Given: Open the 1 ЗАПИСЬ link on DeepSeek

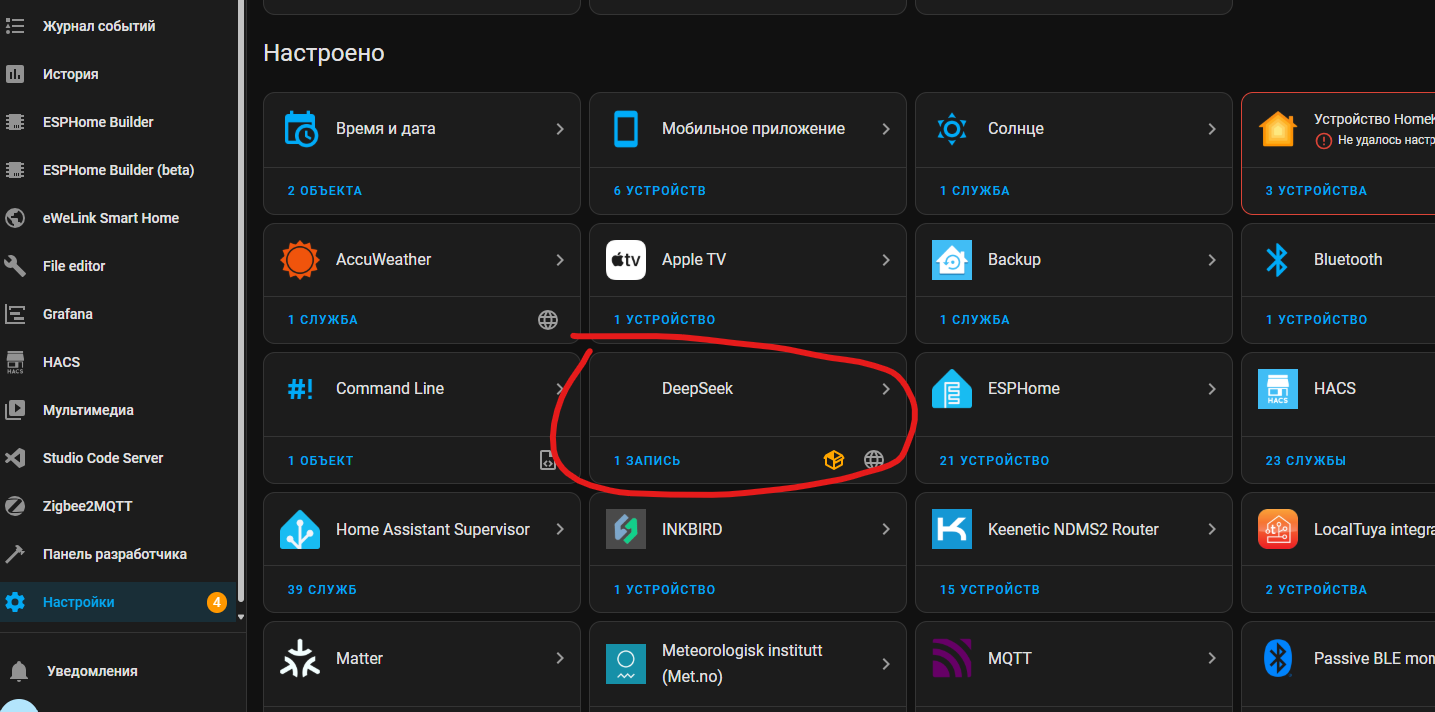Looking at the screenshot, I should point(647,461).
